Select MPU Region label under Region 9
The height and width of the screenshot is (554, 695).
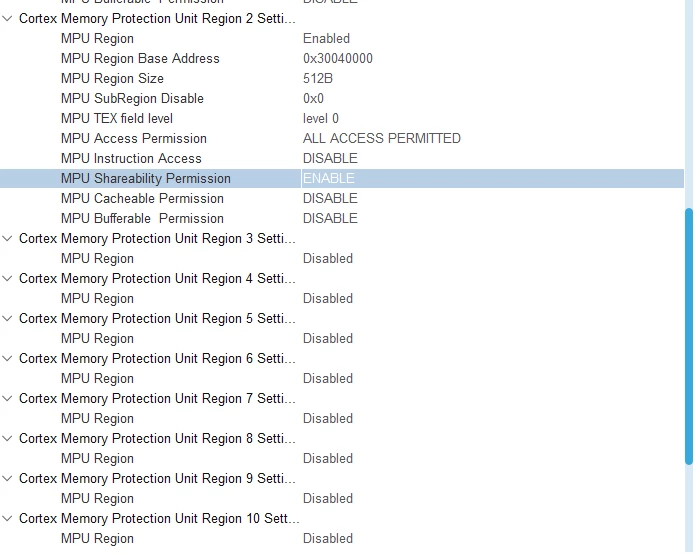pyautogui.click(x=97, y=498)
